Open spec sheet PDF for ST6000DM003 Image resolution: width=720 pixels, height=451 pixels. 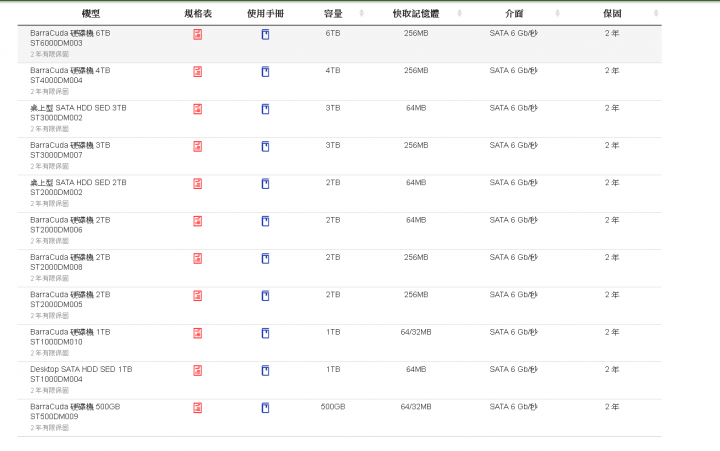pyautogui.click(x=197, y=34)
